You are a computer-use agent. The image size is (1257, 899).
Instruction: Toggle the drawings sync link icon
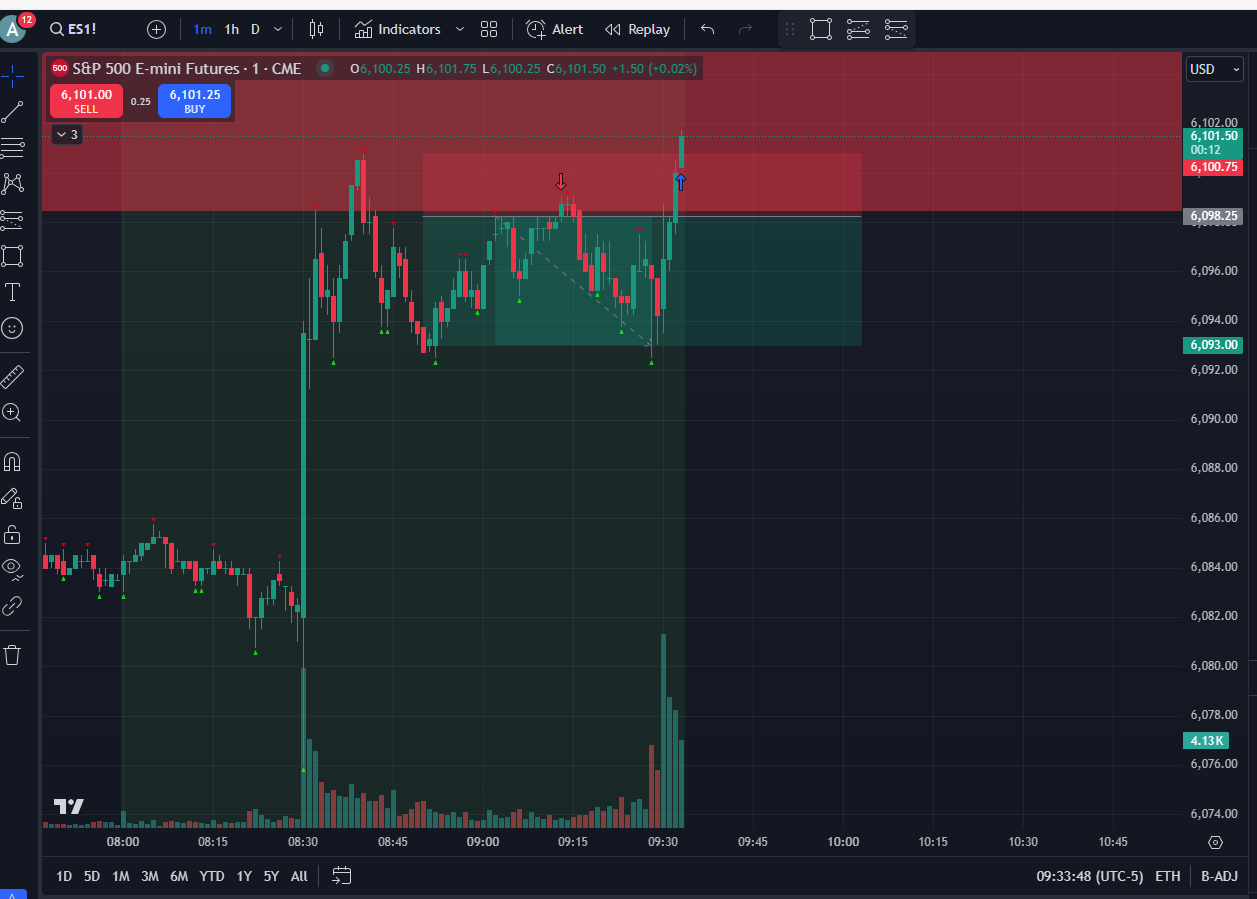click(12, 605)
